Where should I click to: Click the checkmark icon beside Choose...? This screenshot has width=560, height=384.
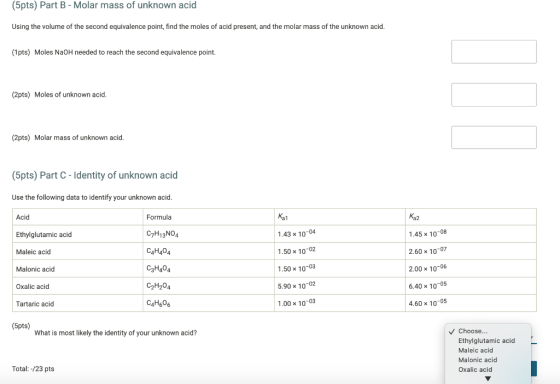tap(452, 331)
